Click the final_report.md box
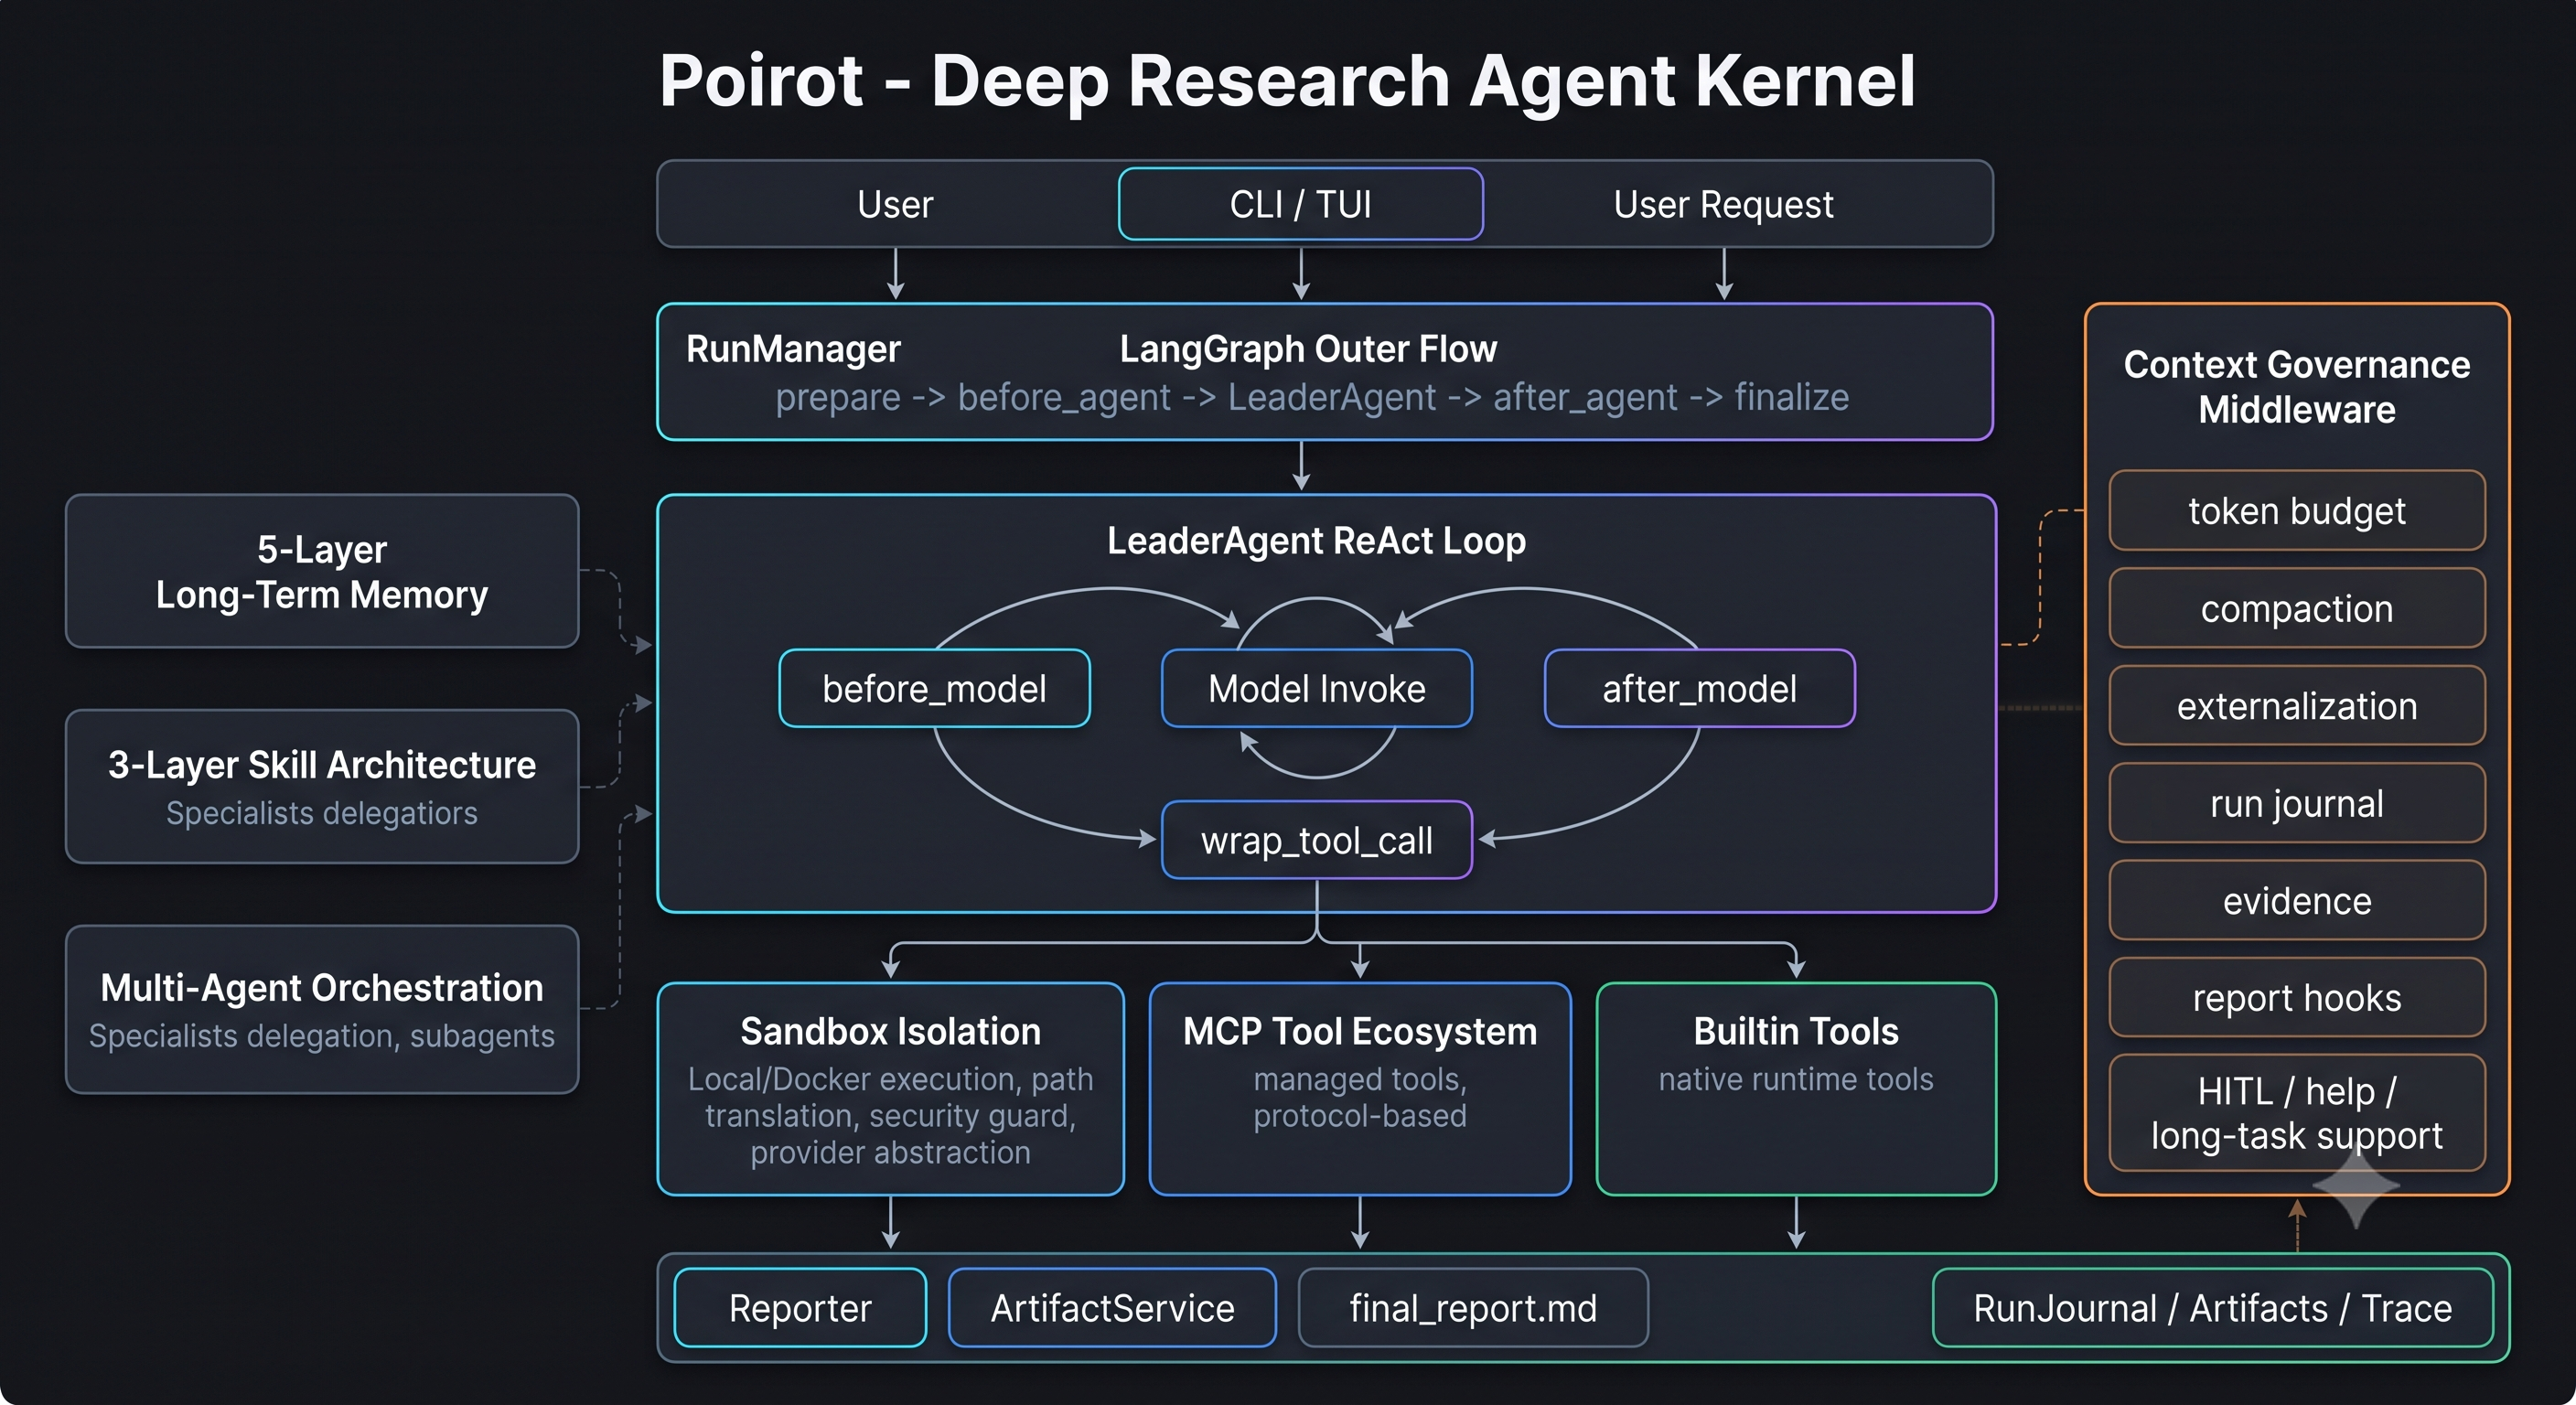The height and width of the screenshot is (1405, 2576). click(1473, 1308)
